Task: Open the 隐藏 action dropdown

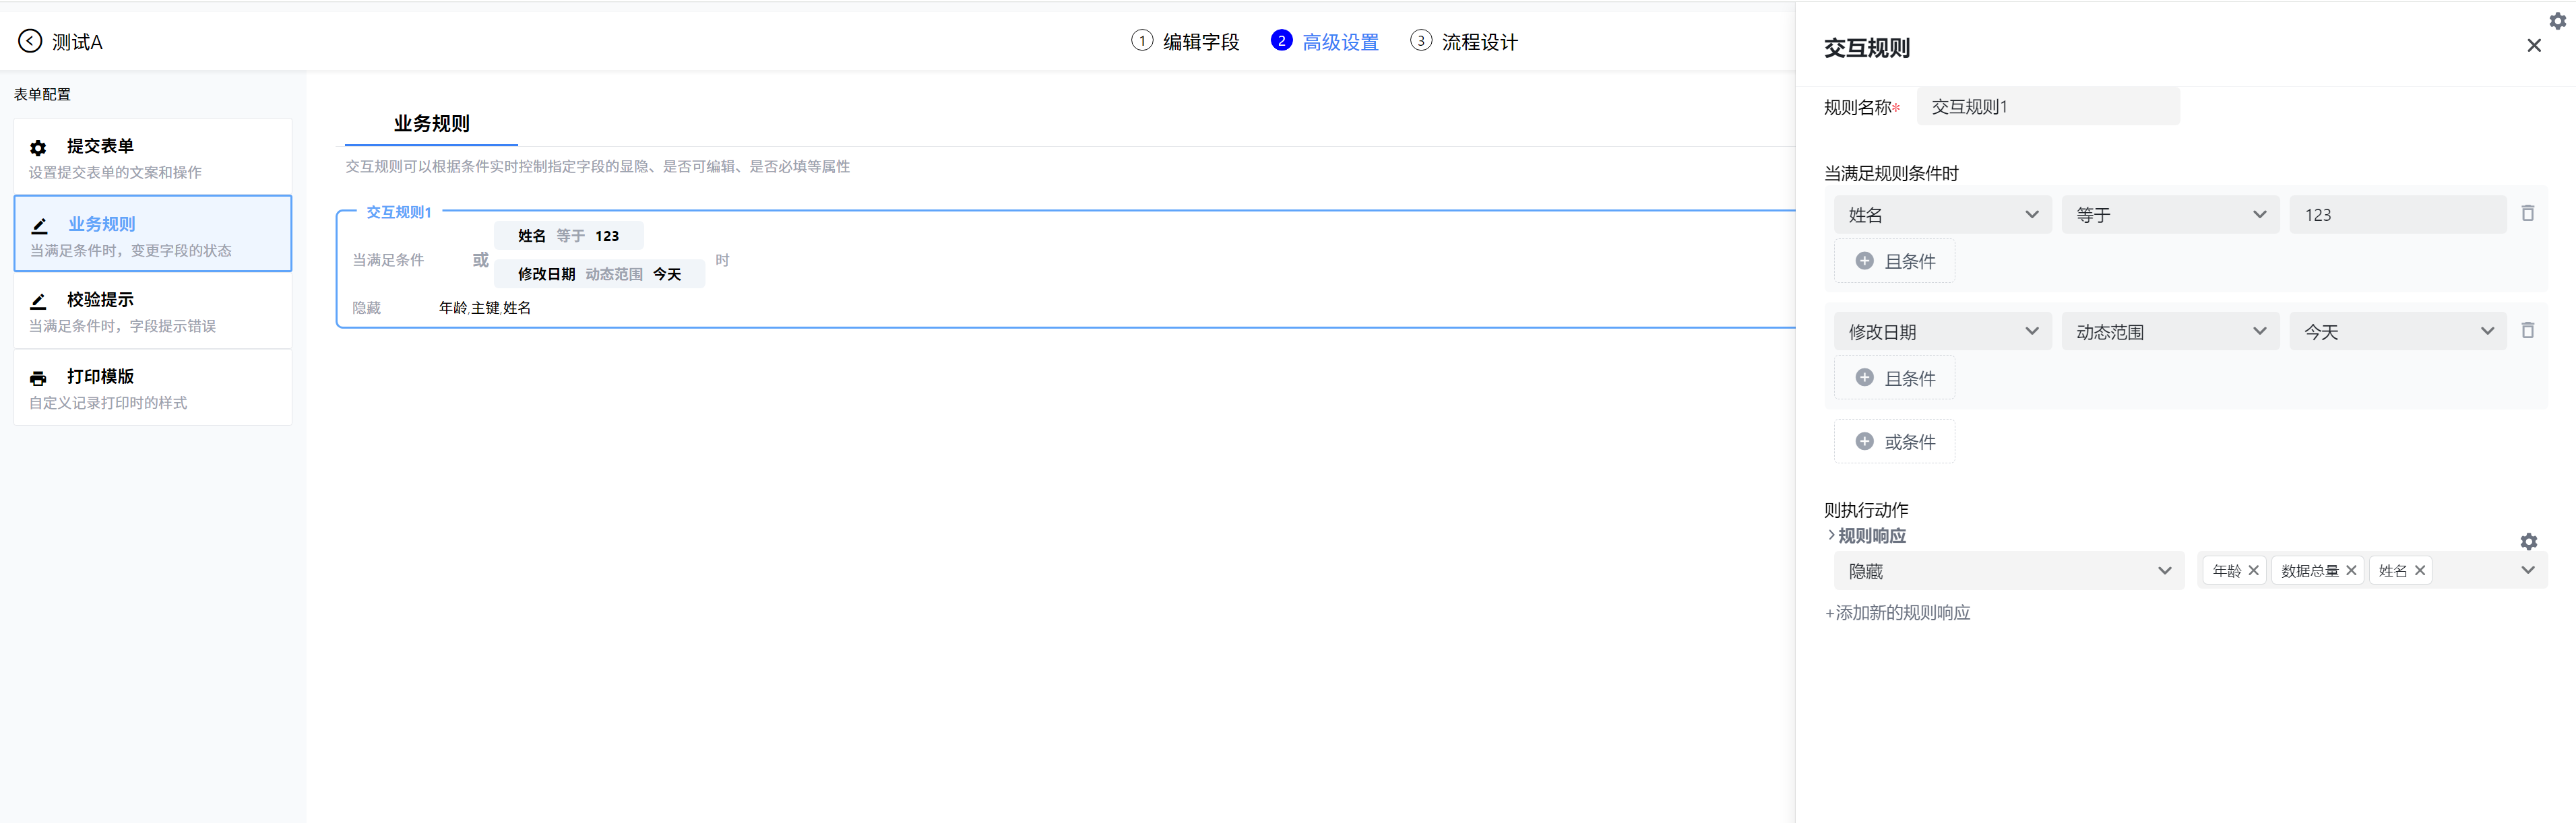Action: pos(2009,570)
